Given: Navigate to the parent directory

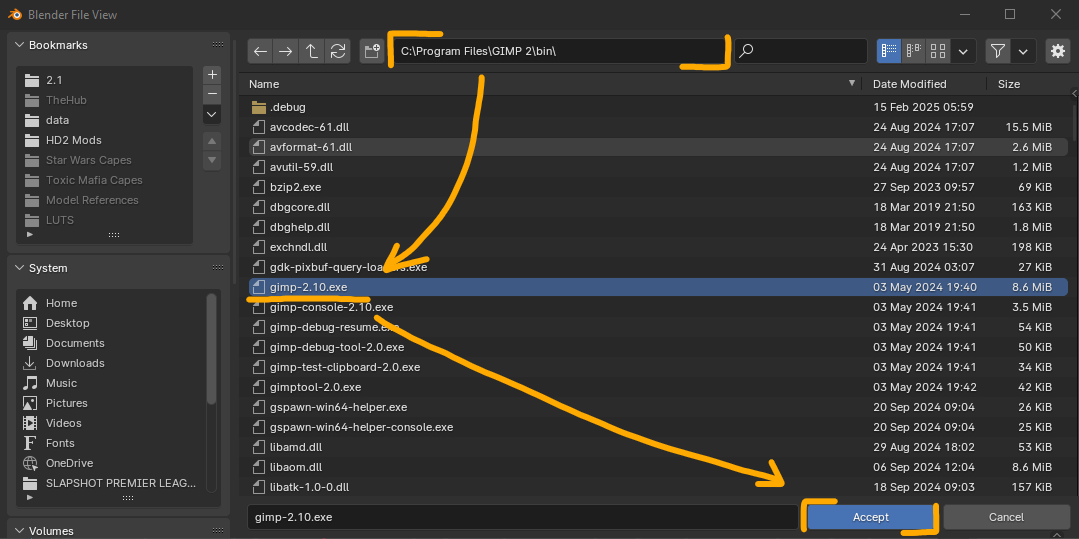Looking at the screenshot, I should pos(312,51).
